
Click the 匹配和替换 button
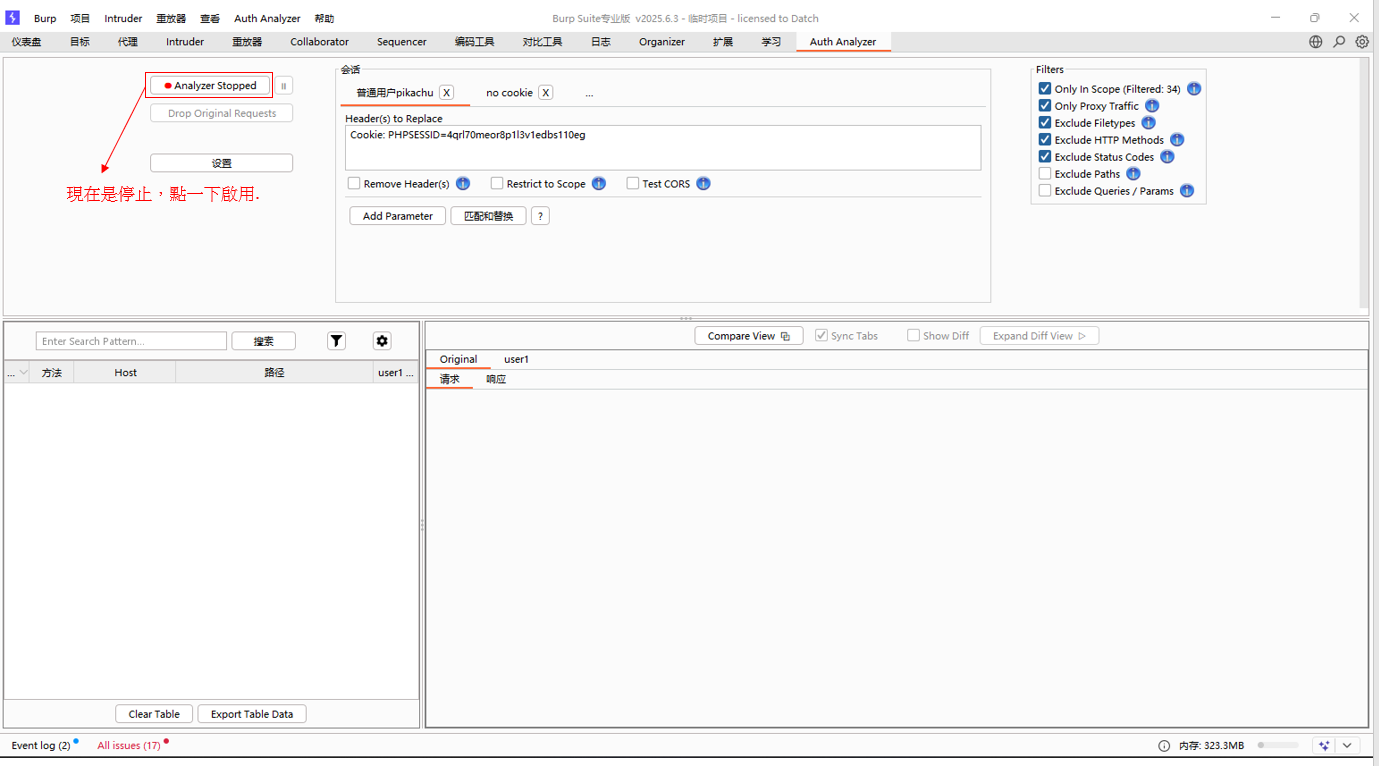coord(489,216)
